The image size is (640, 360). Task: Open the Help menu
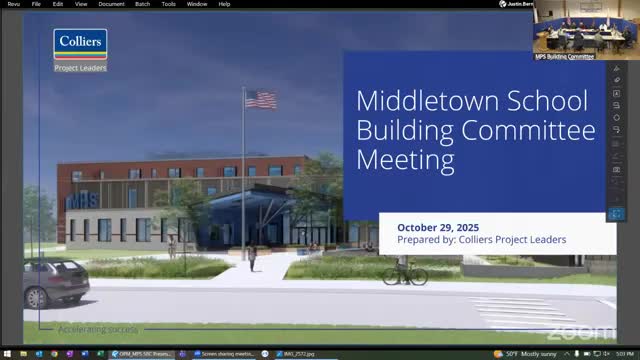(224, 4)
